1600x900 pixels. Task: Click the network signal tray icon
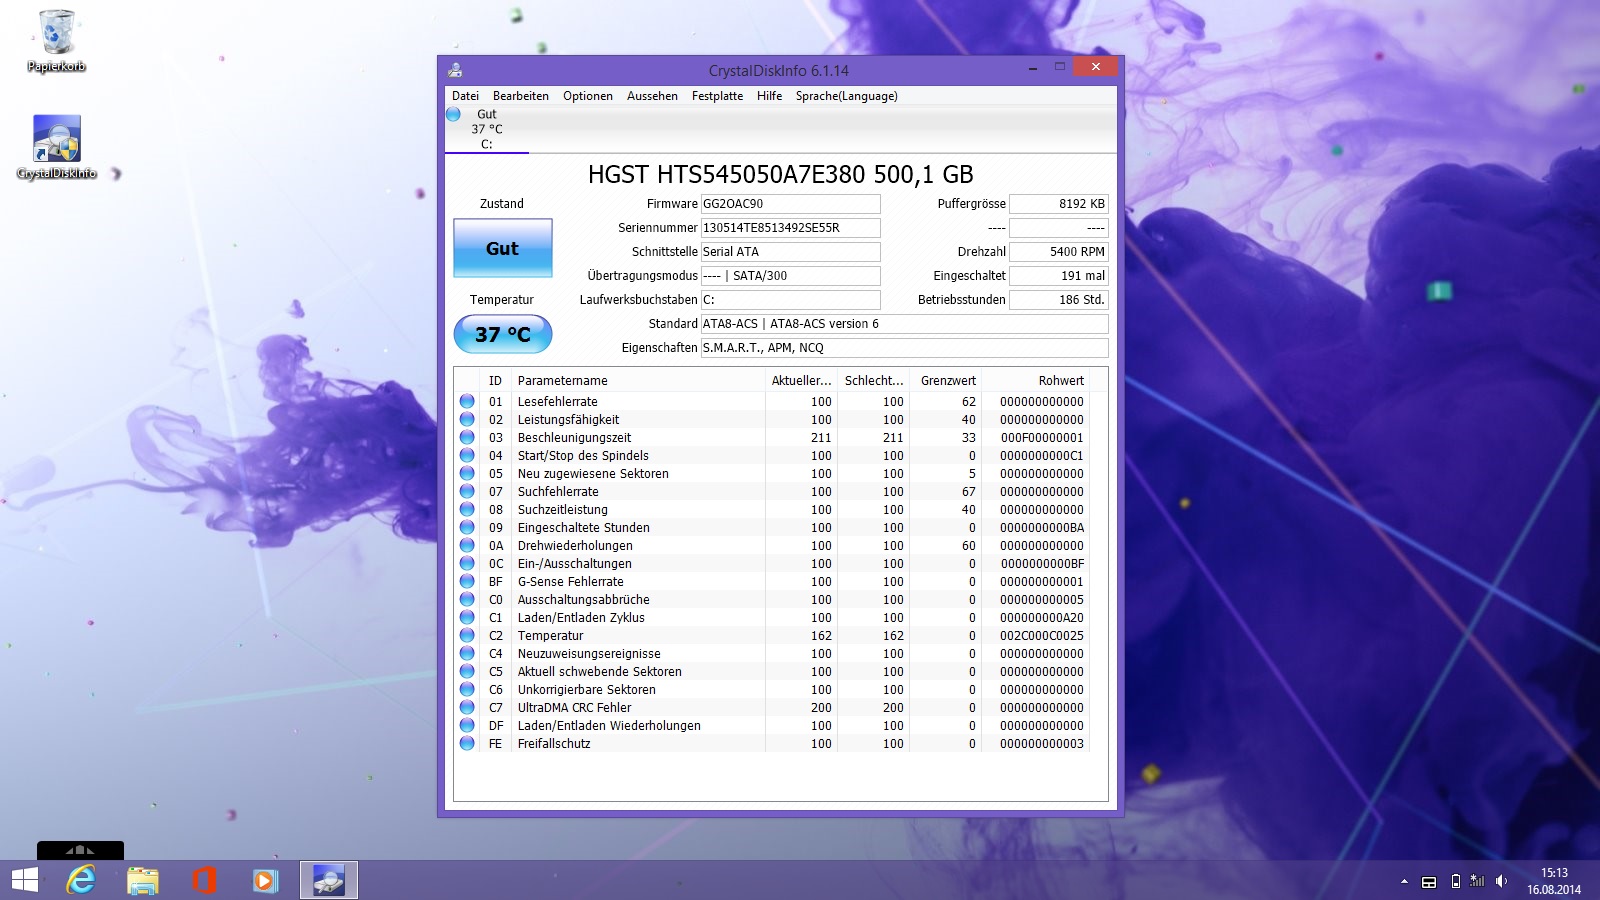point(1477,881)
